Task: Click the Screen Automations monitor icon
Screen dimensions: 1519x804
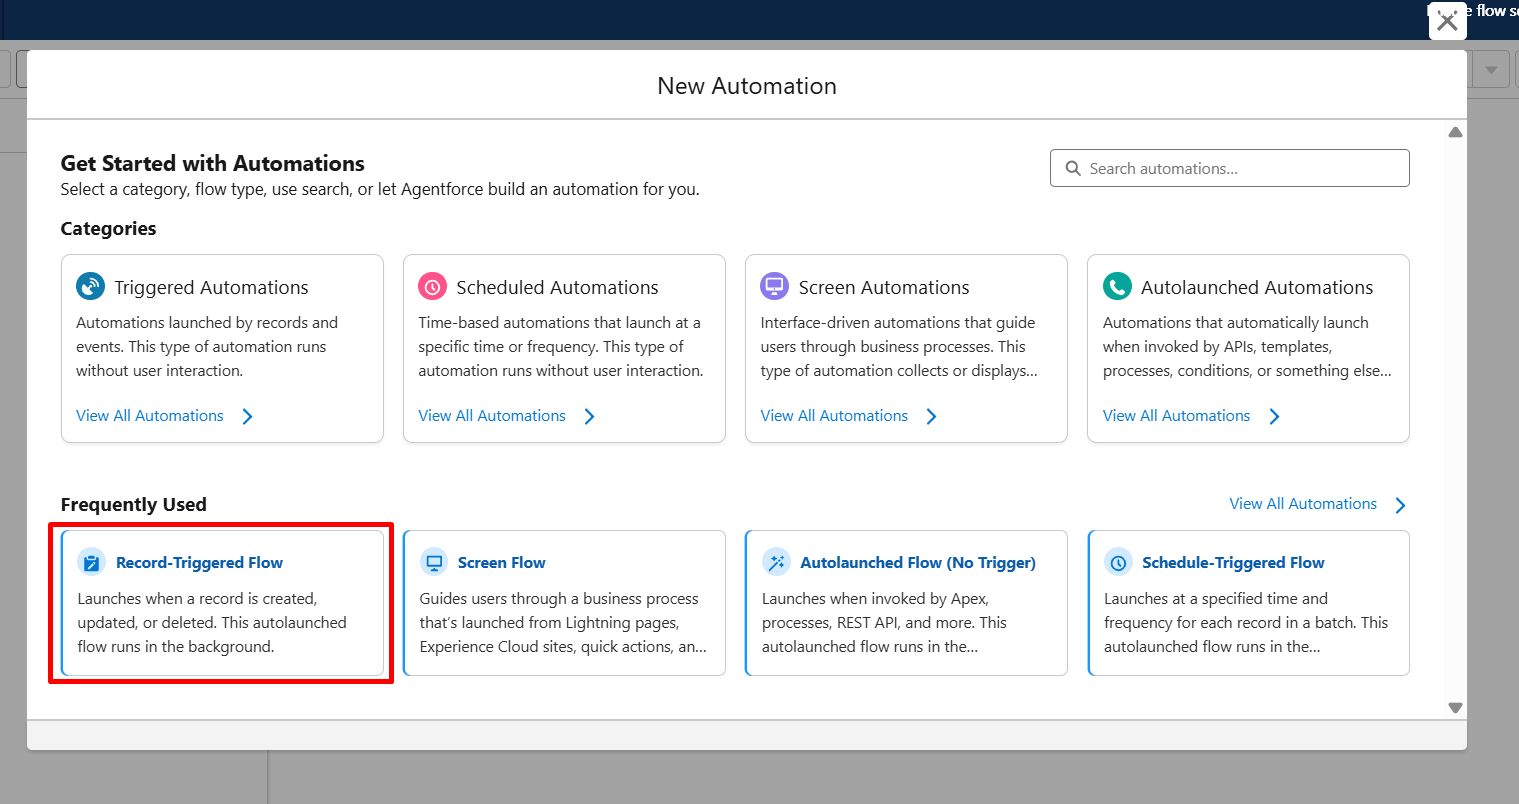Action: (x=775, y=287)
